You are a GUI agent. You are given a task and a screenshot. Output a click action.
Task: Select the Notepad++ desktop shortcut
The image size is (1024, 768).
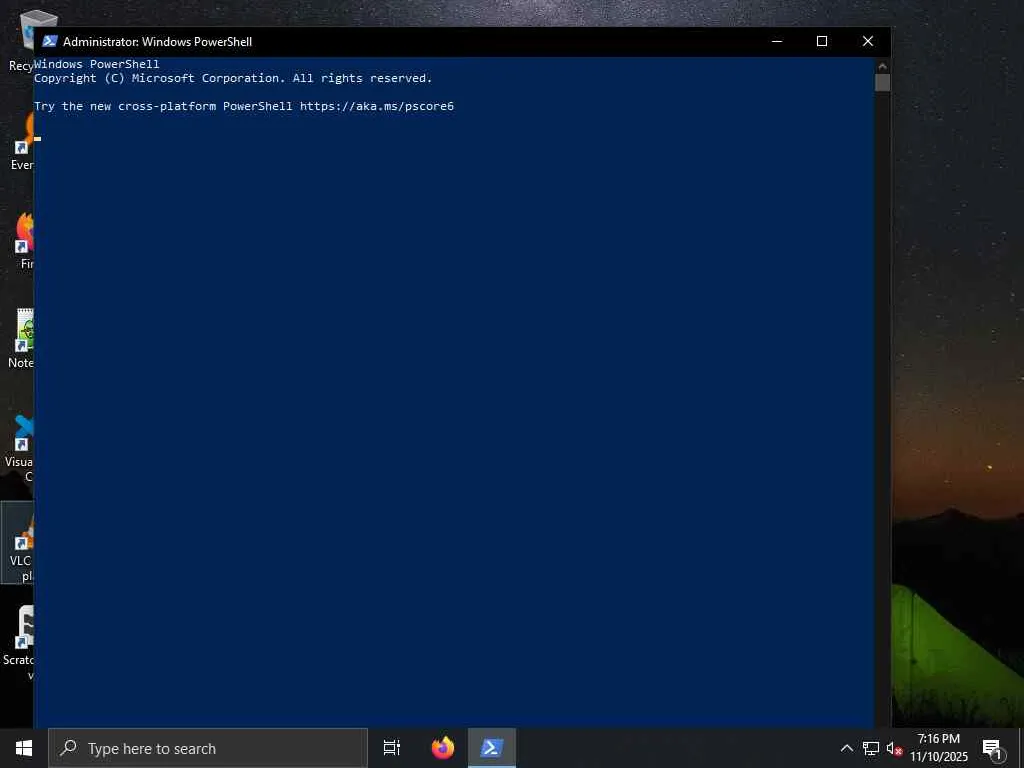(20, 338)
